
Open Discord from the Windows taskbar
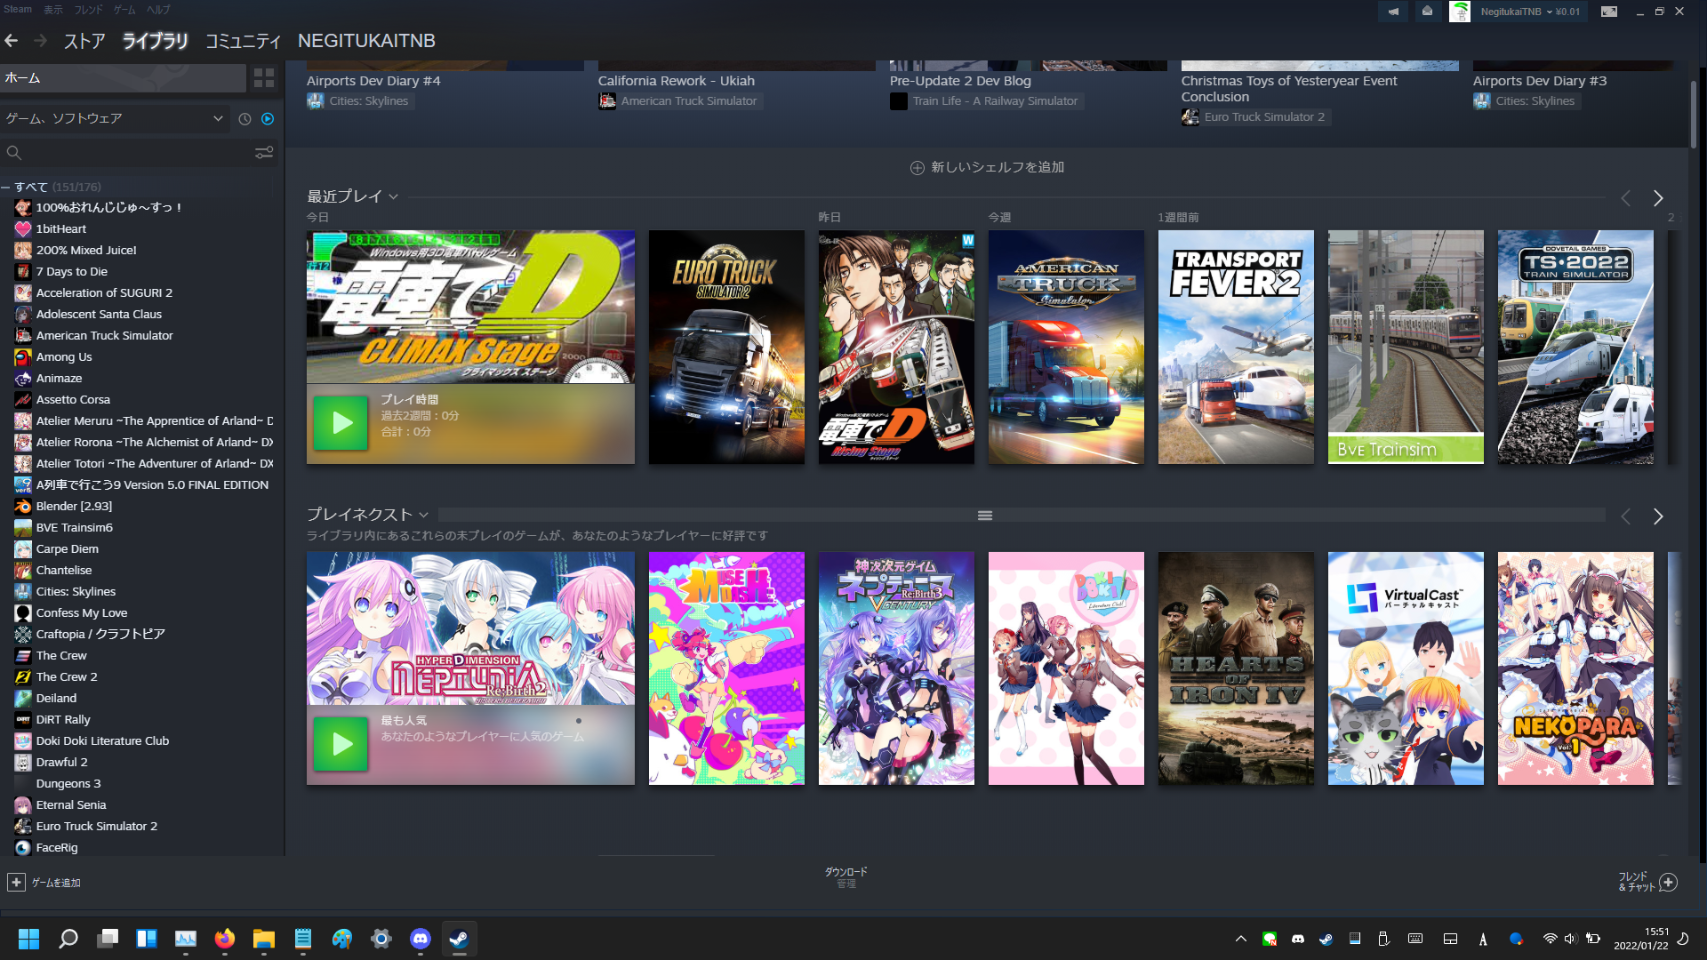pyautogui.click(x=420, y=938)
